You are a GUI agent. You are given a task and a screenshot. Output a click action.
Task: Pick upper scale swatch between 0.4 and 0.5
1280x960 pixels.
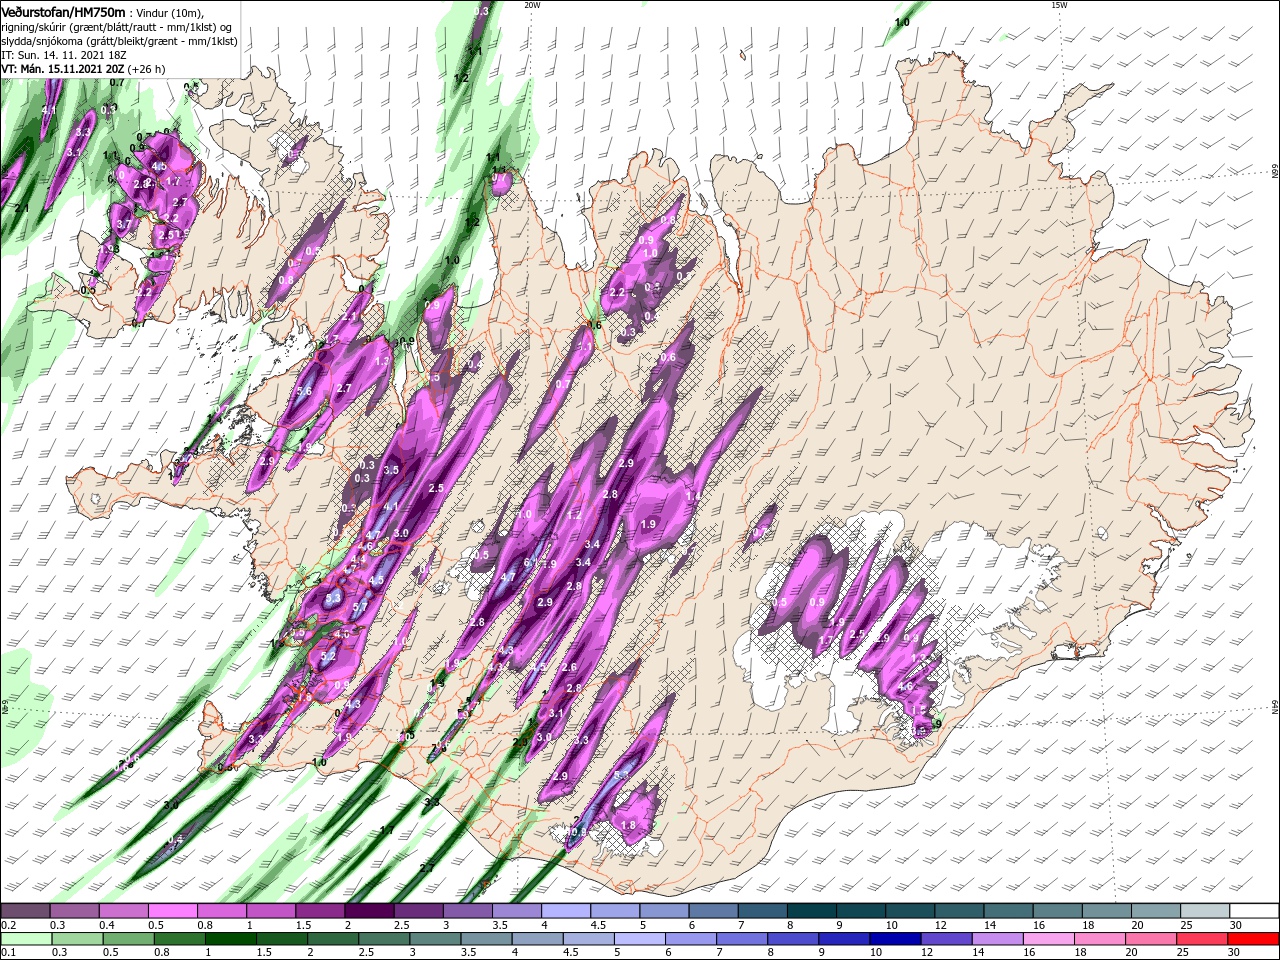[123, 911]
